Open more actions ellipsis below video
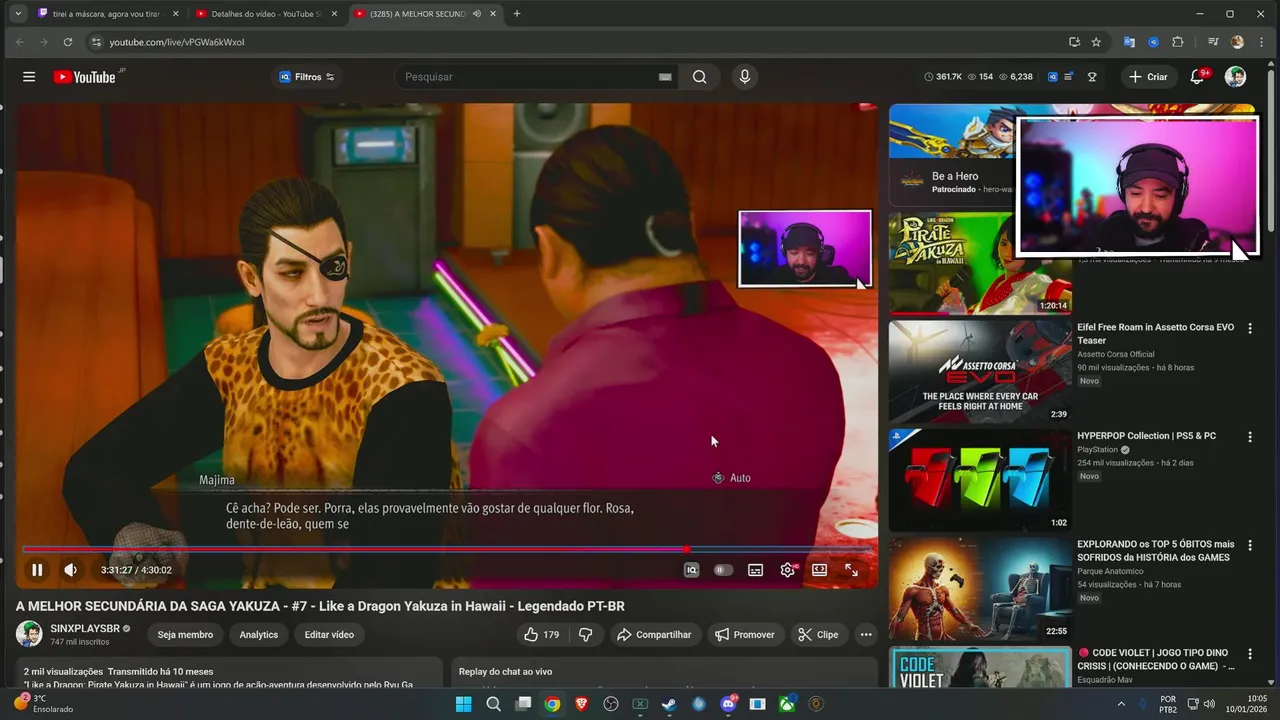This screenshot has width=1280, height=720. pyautogui.click(x=866, y=635)
